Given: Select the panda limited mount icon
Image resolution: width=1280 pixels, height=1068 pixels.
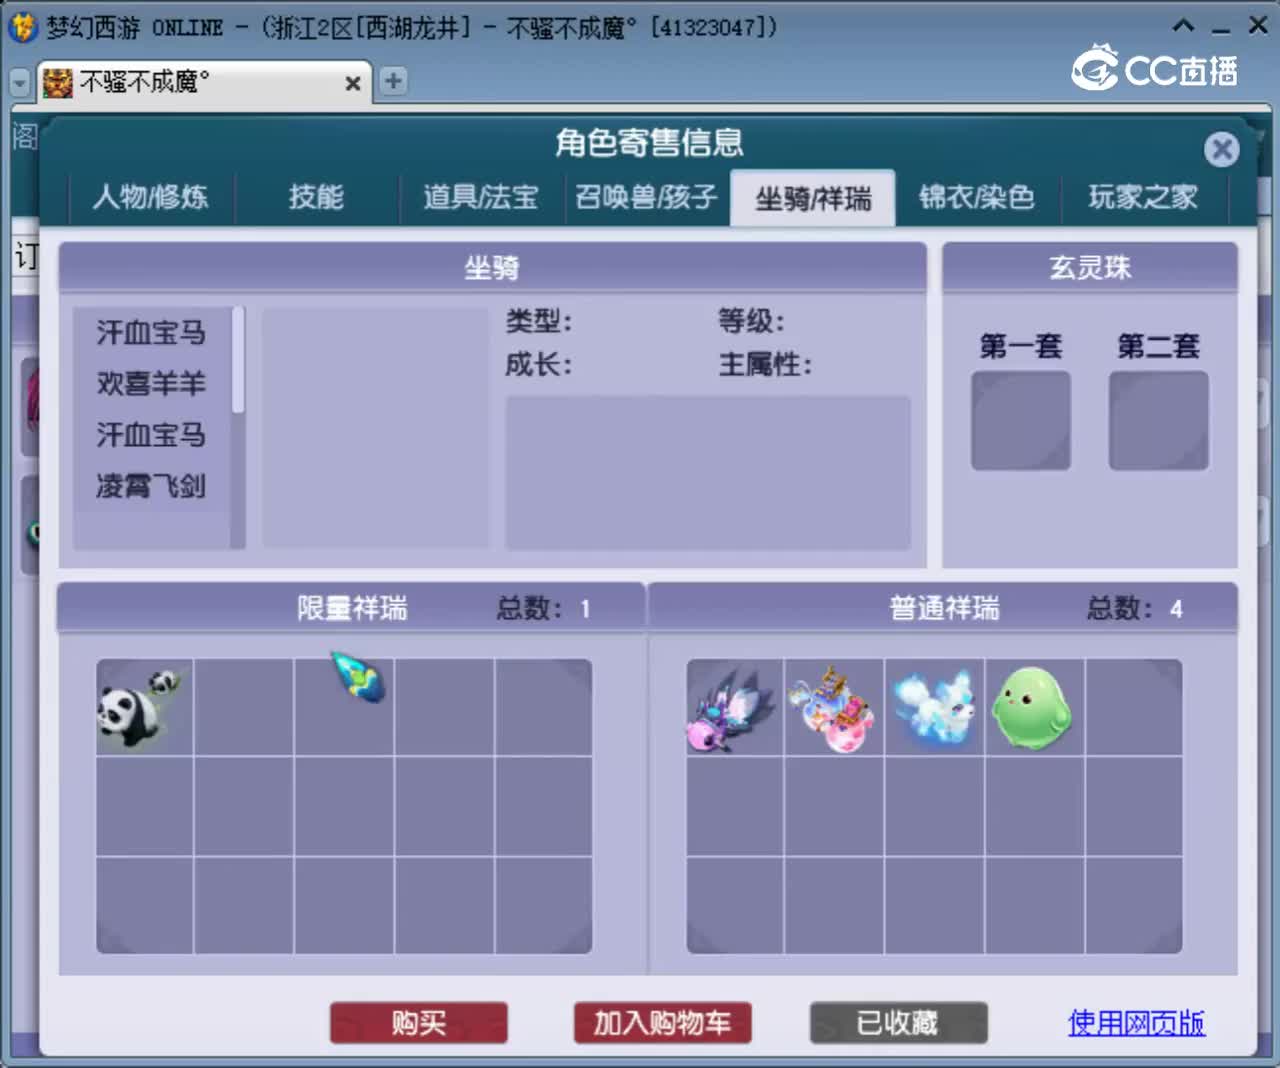Looking at the screenshot, I should coord(144,708).
